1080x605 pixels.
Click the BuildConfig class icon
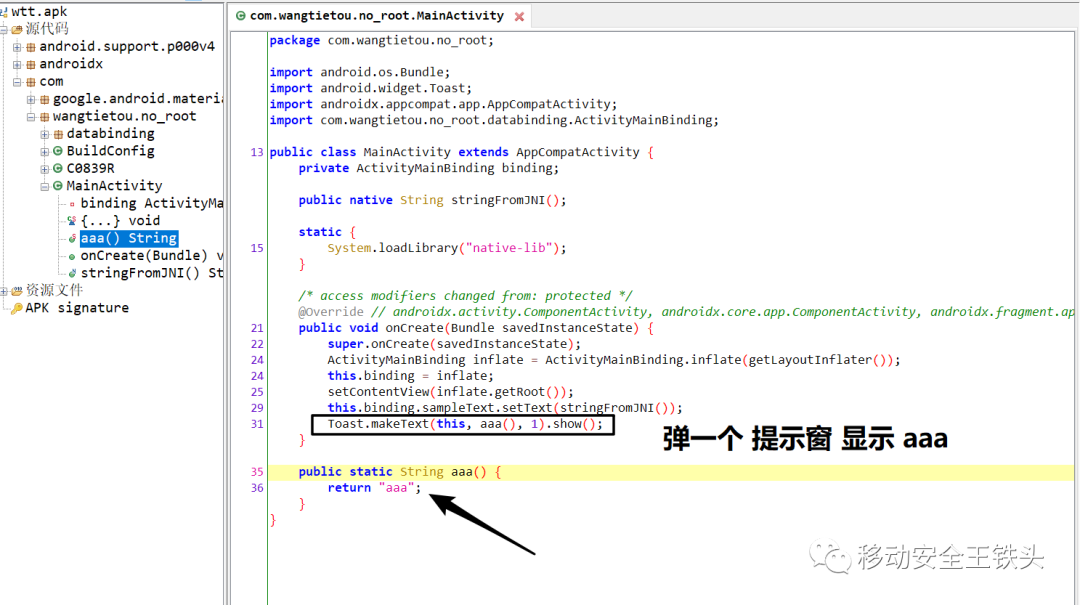pyautogui.click(x=58, y=151)
